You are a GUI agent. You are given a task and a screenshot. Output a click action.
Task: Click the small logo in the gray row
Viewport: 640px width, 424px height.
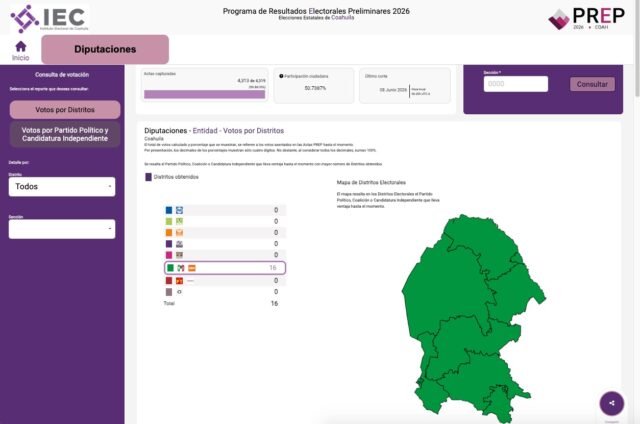point(179,292)
